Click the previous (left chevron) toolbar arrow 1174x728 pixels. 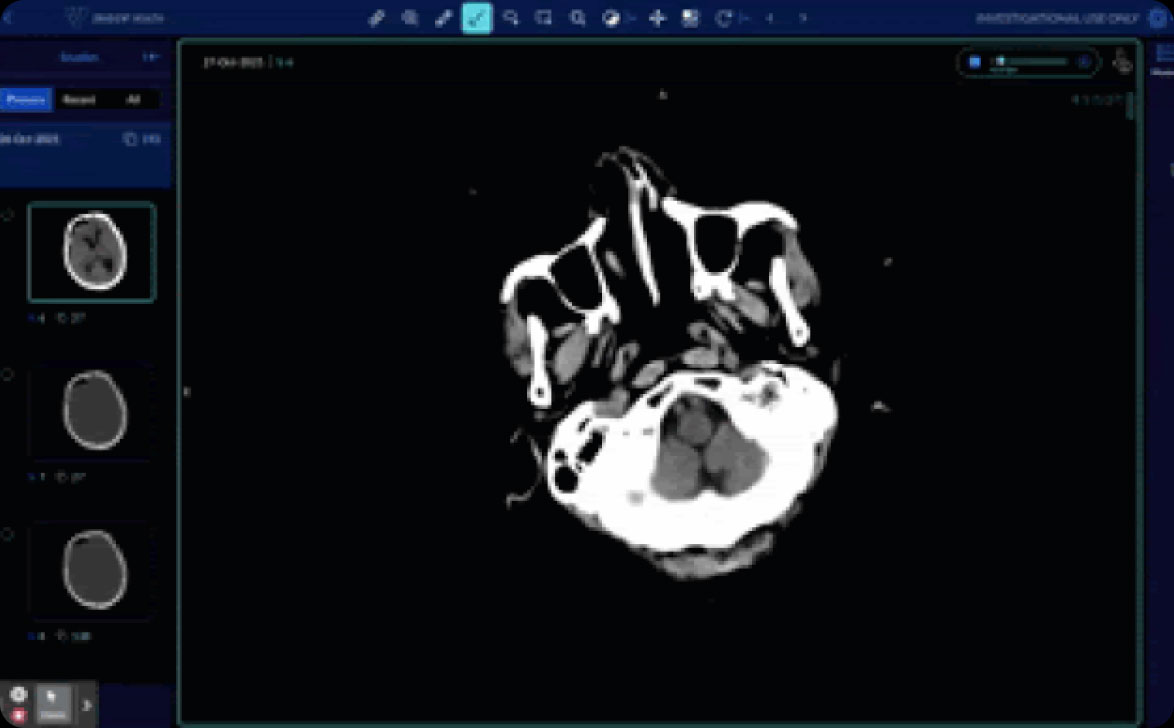click(770, 18)
